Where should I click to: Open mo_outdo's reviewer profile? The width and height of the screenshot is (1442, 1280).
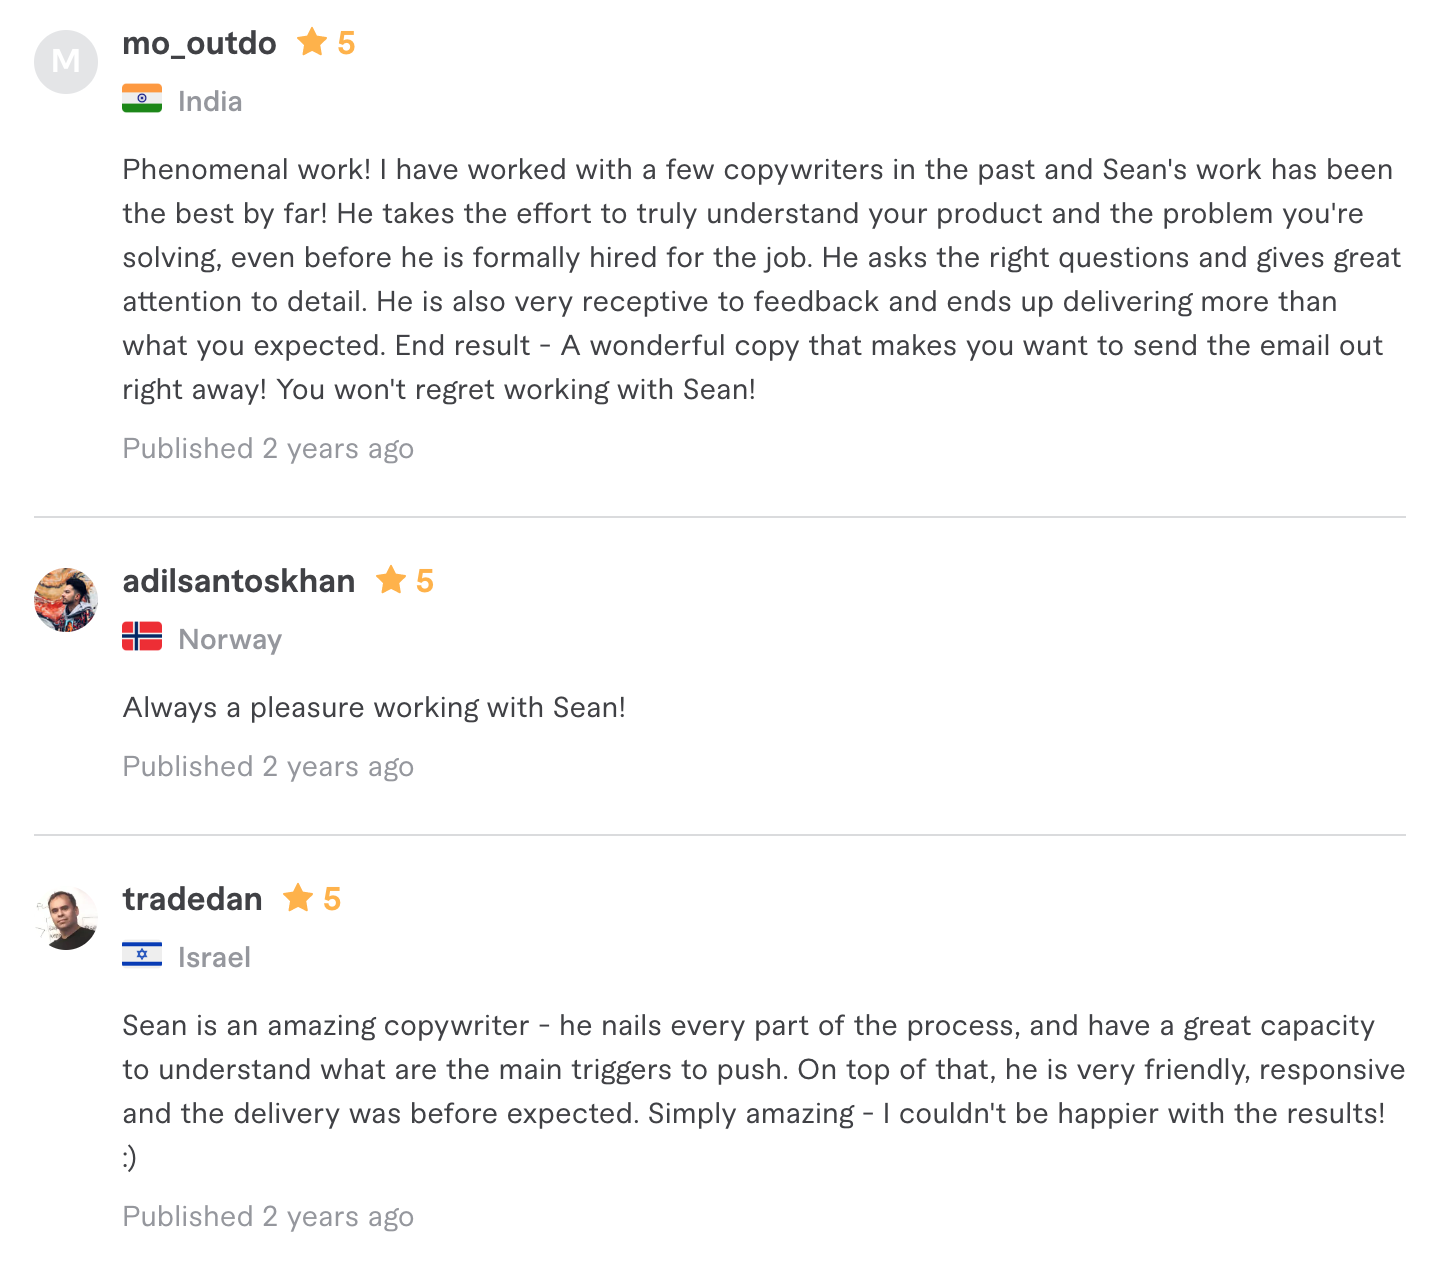pyautogui.click(x=199, y=43)
